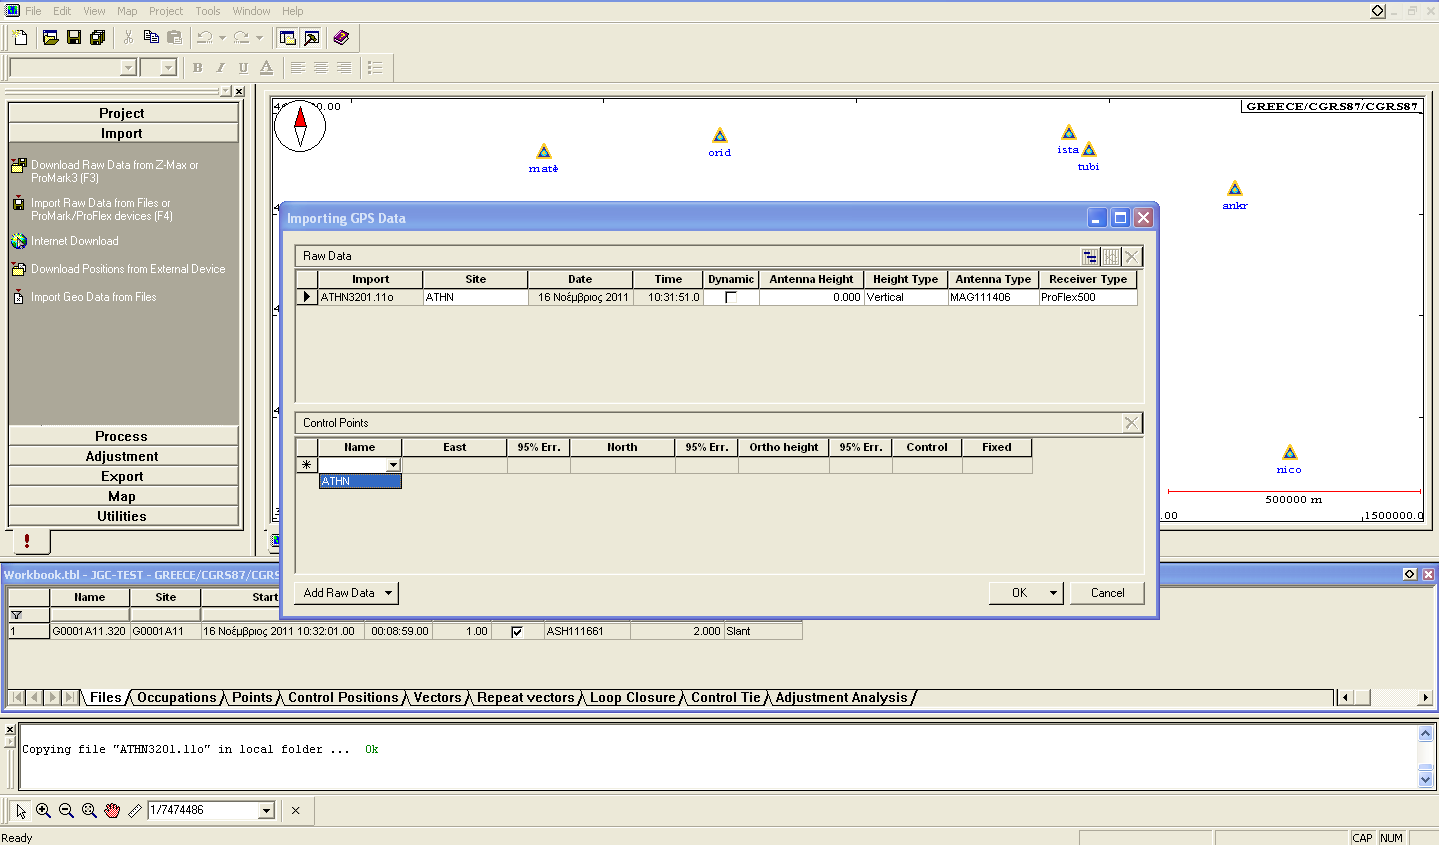Viewport: 1439px width, 845px height.
Task: Click Internet Download link
Action: 74,241
